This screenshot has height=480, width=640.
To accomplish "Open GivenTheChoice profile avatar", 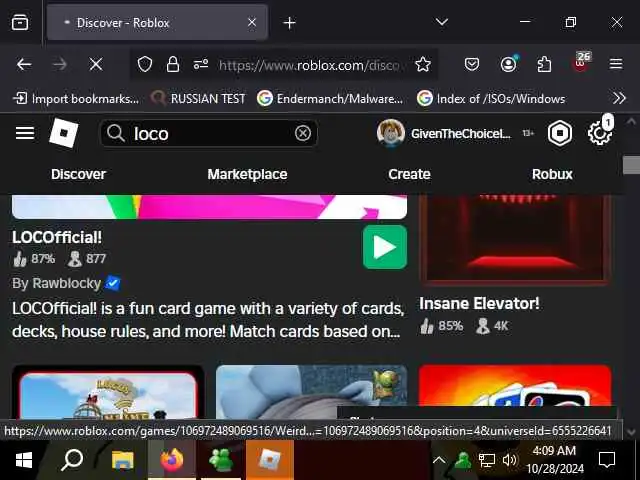I will 391,133.
